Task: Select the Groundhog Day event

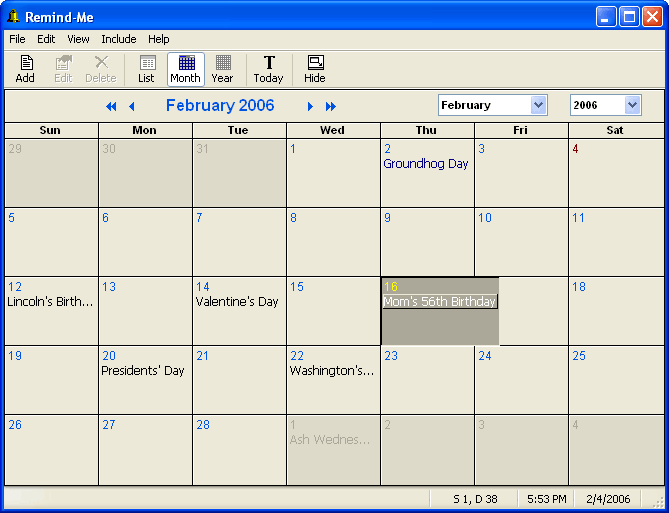Action: coord(425,164)
